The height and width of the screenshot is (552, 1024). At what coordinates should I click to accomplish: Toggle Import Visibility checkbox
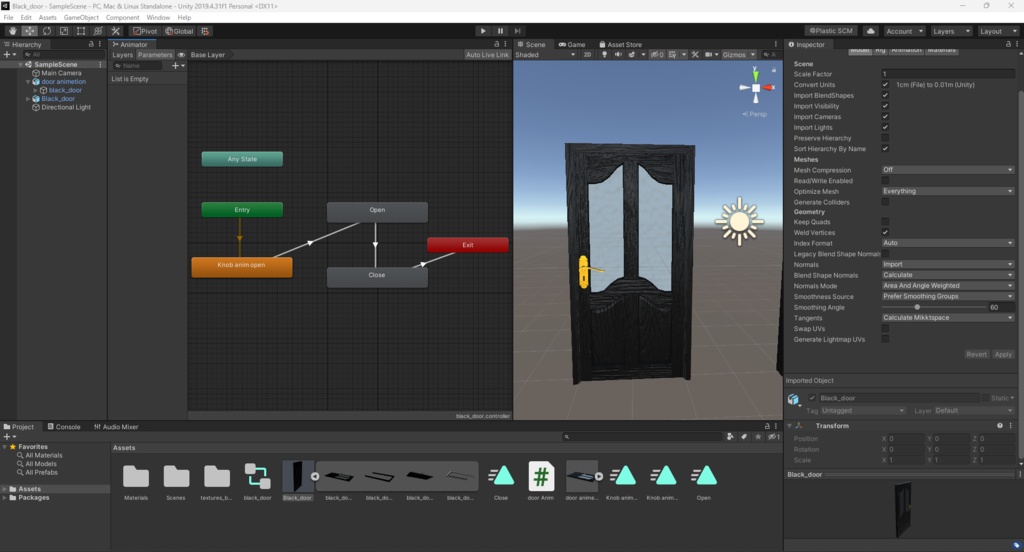885,106
